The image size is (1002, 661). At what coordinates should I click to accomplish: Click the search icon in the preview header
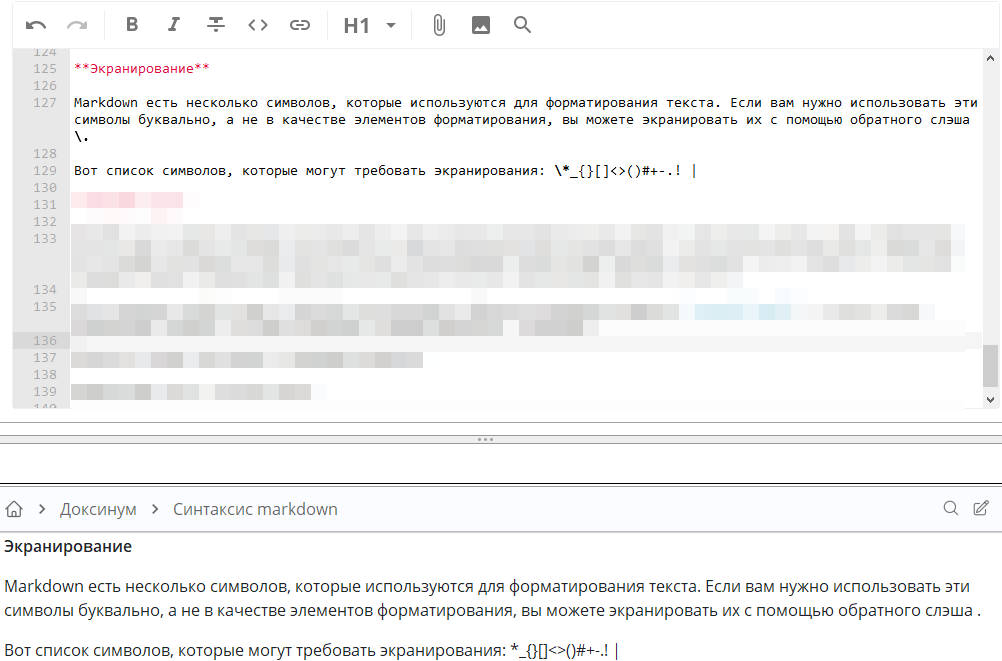click(x=951, y=508)
